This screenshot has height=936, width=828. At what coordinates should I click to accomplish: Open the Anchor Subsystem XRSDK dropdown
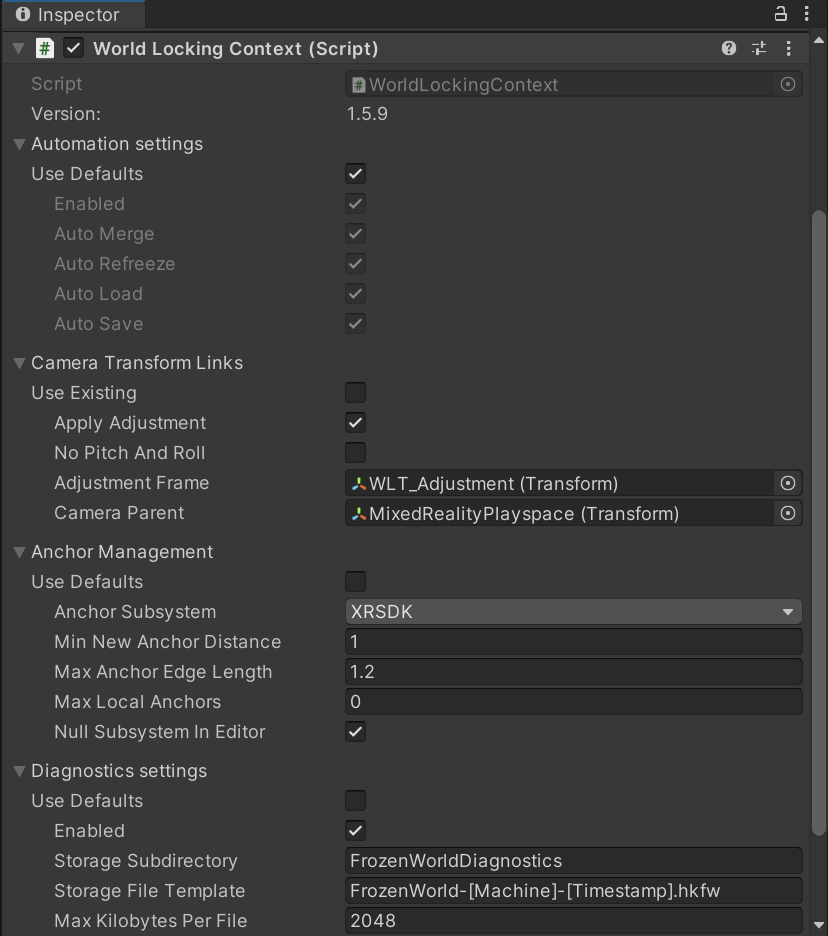573,611
